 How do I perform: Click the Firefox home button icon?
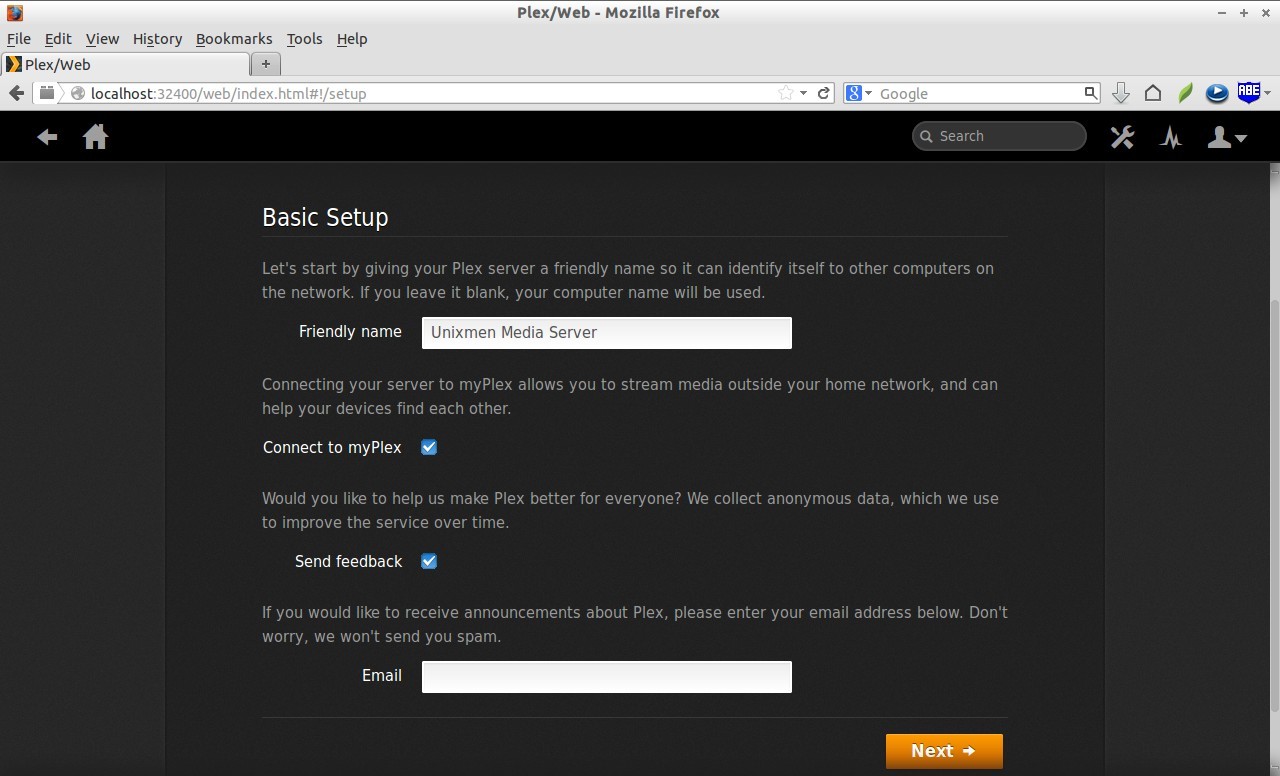[x=1153, y=93]
